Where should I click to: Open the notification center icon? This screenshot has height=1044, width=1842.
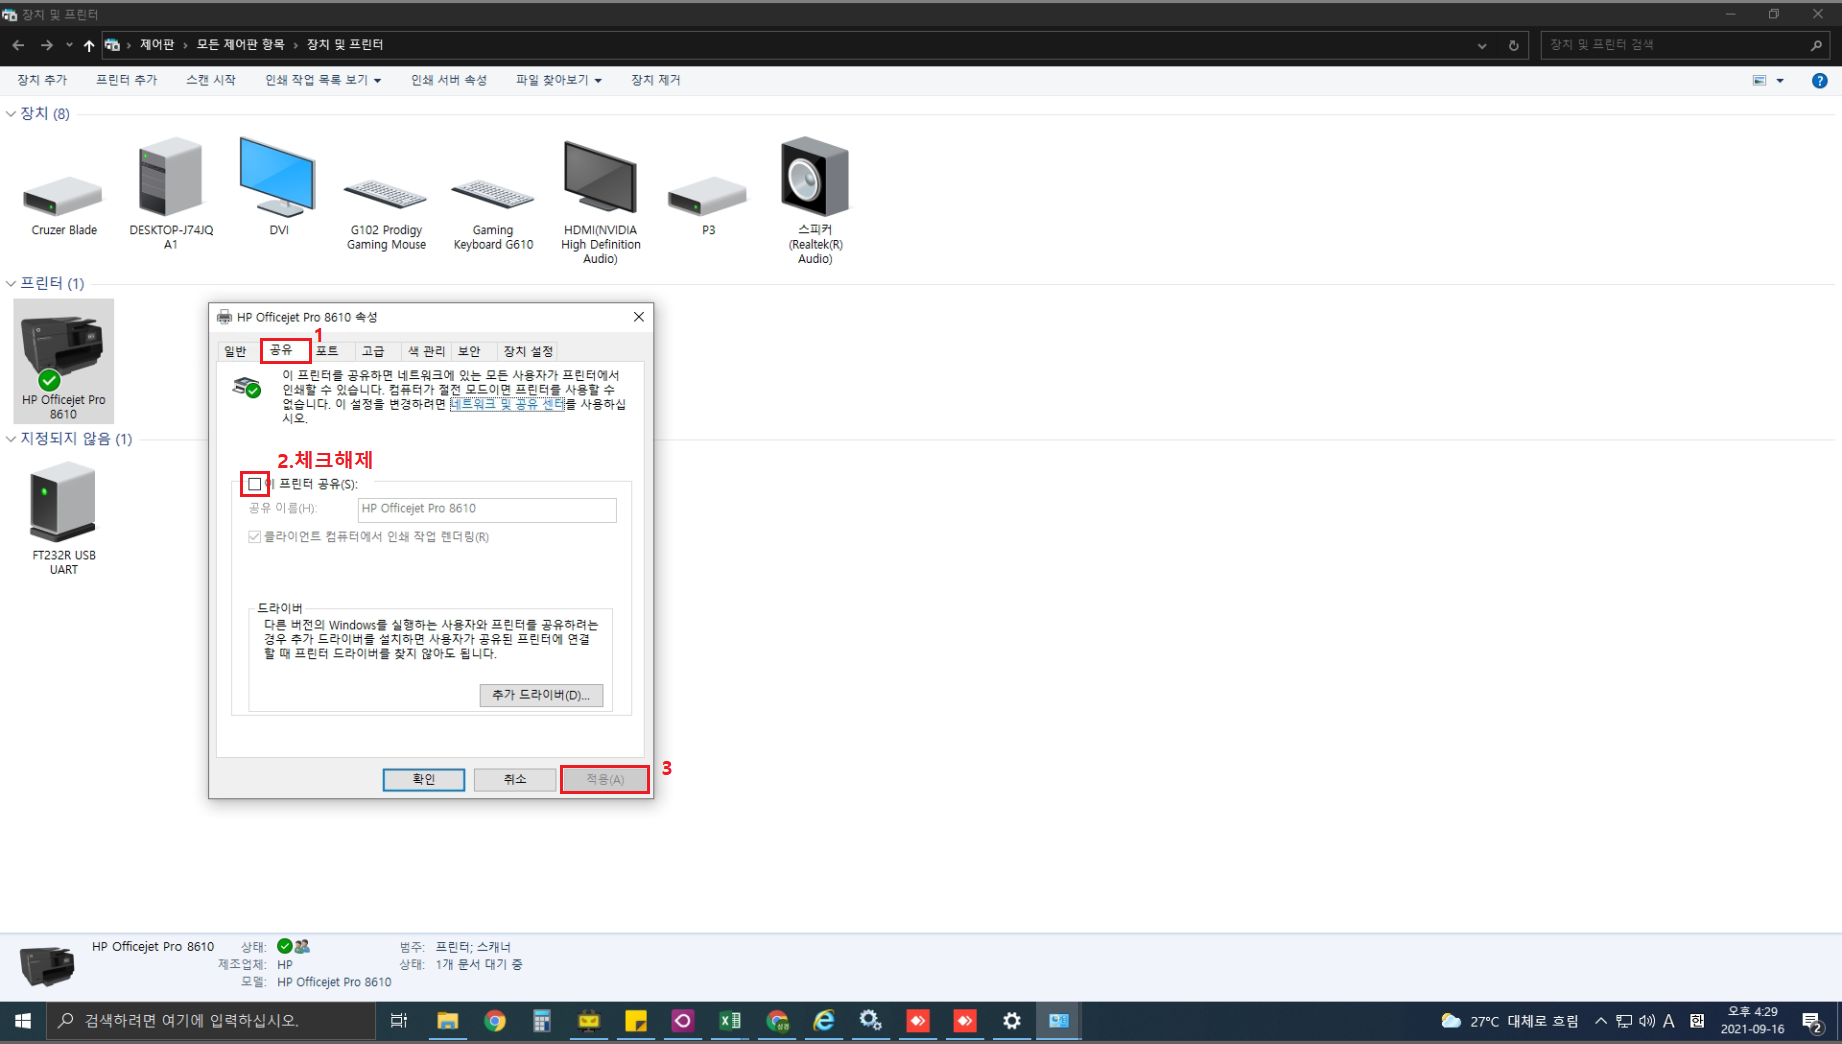(x=1812, y=1021)
